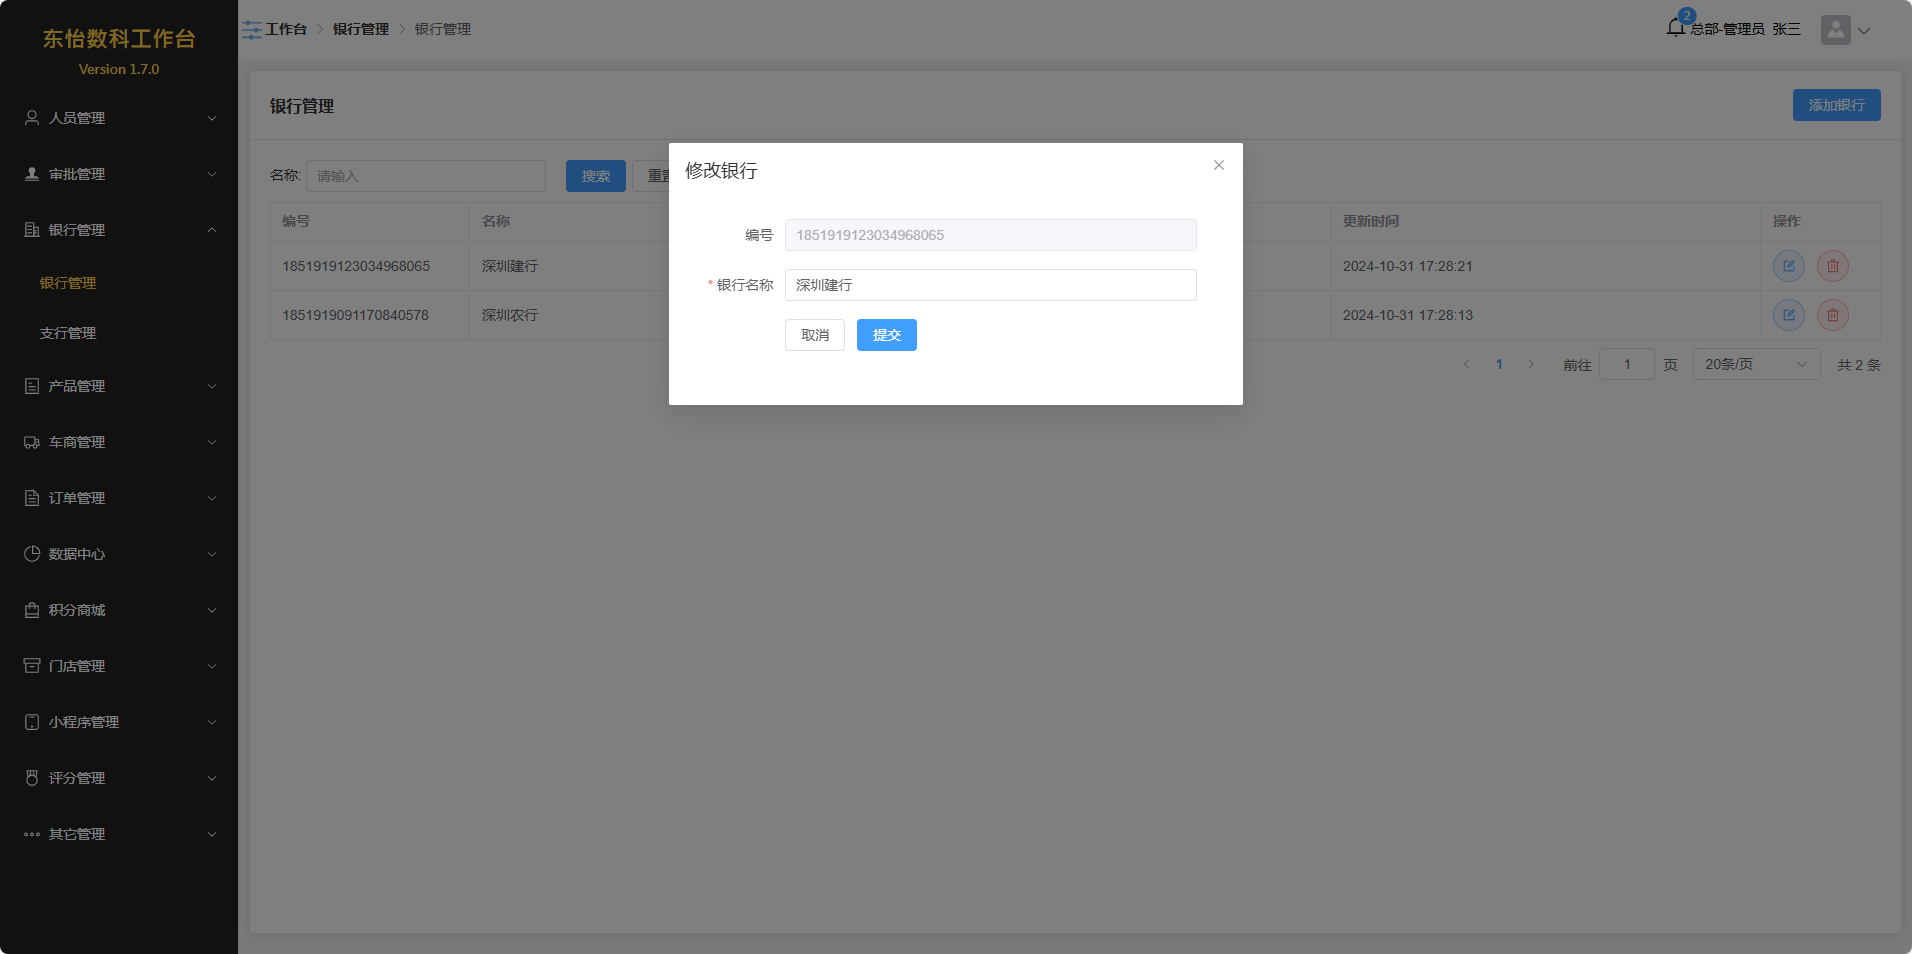Click the sidebar collapse icon beside 工作台

[251, 30]
